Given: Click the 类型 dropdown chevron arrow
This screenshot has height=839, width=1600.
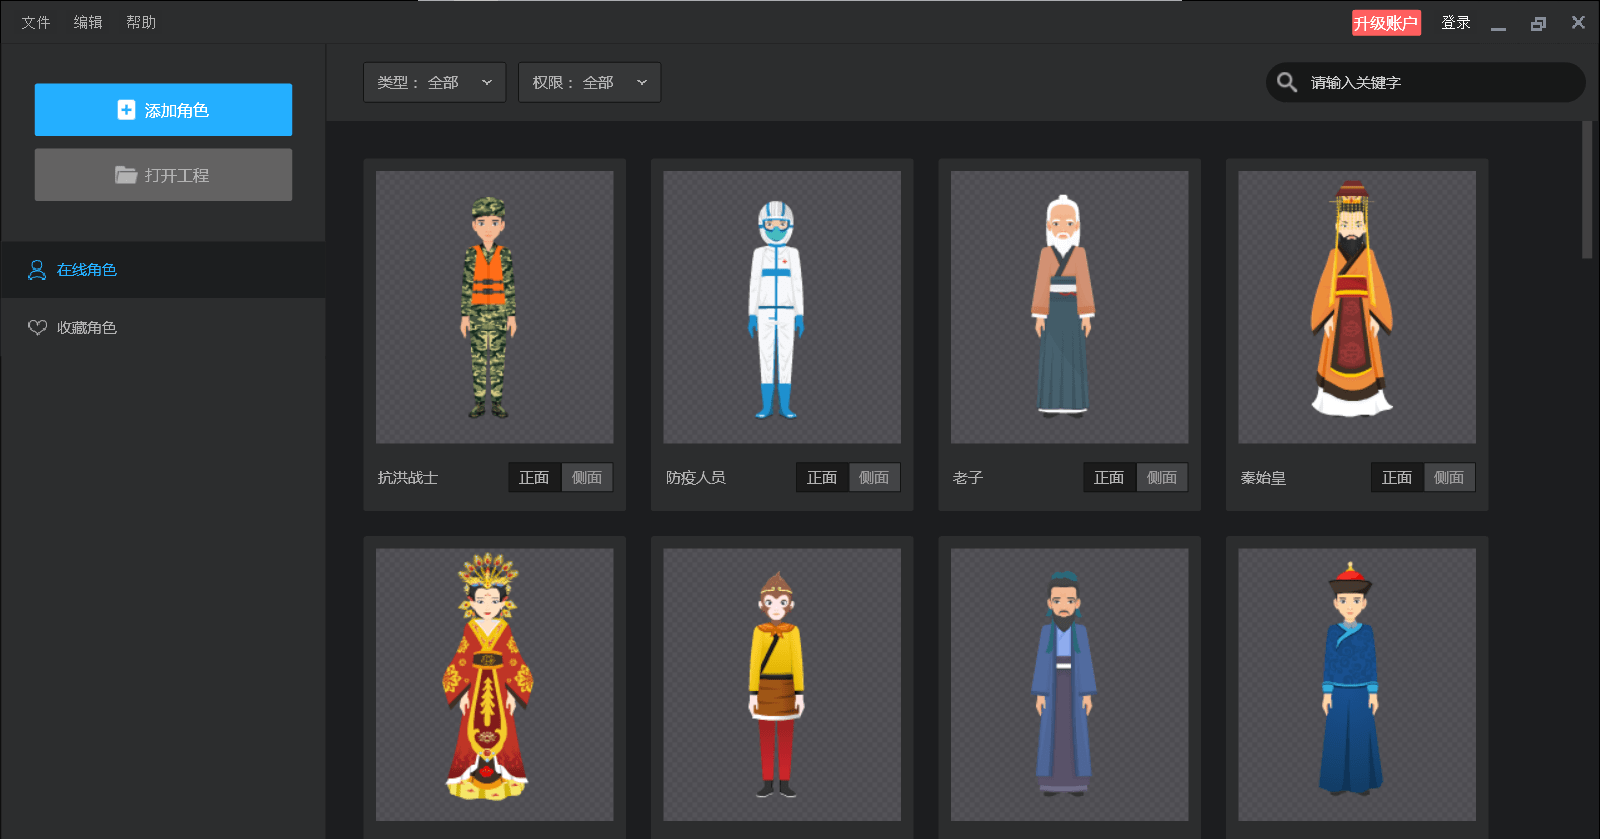Looking at the screenshot, I should [x=487, y=82].
